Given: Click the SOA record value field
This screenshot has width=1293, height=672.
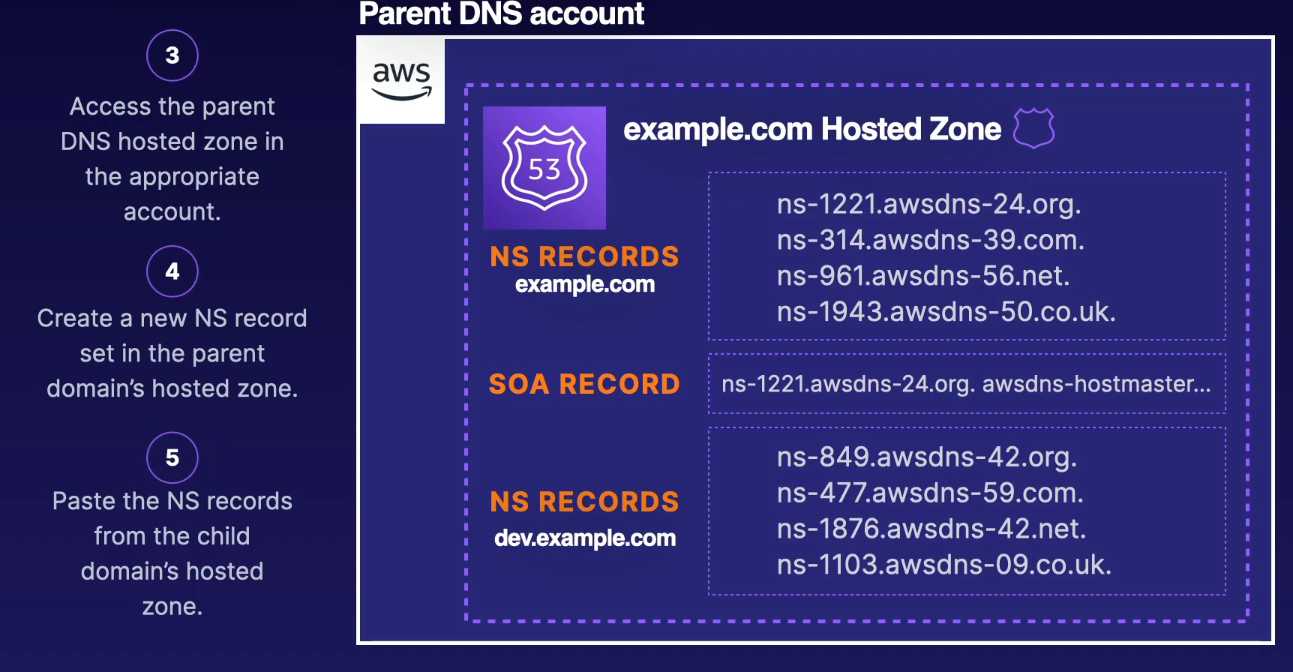Looking at the screenshot, I should pyautogui.click(x=966, y=382).
